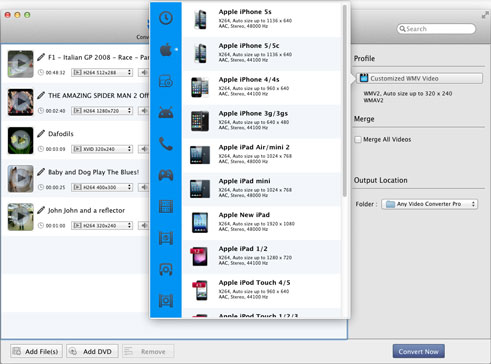Choose the Apple iPad Air/mini 2 profile
The width and height of the screenshot is (491, 364).
(262, 155)
